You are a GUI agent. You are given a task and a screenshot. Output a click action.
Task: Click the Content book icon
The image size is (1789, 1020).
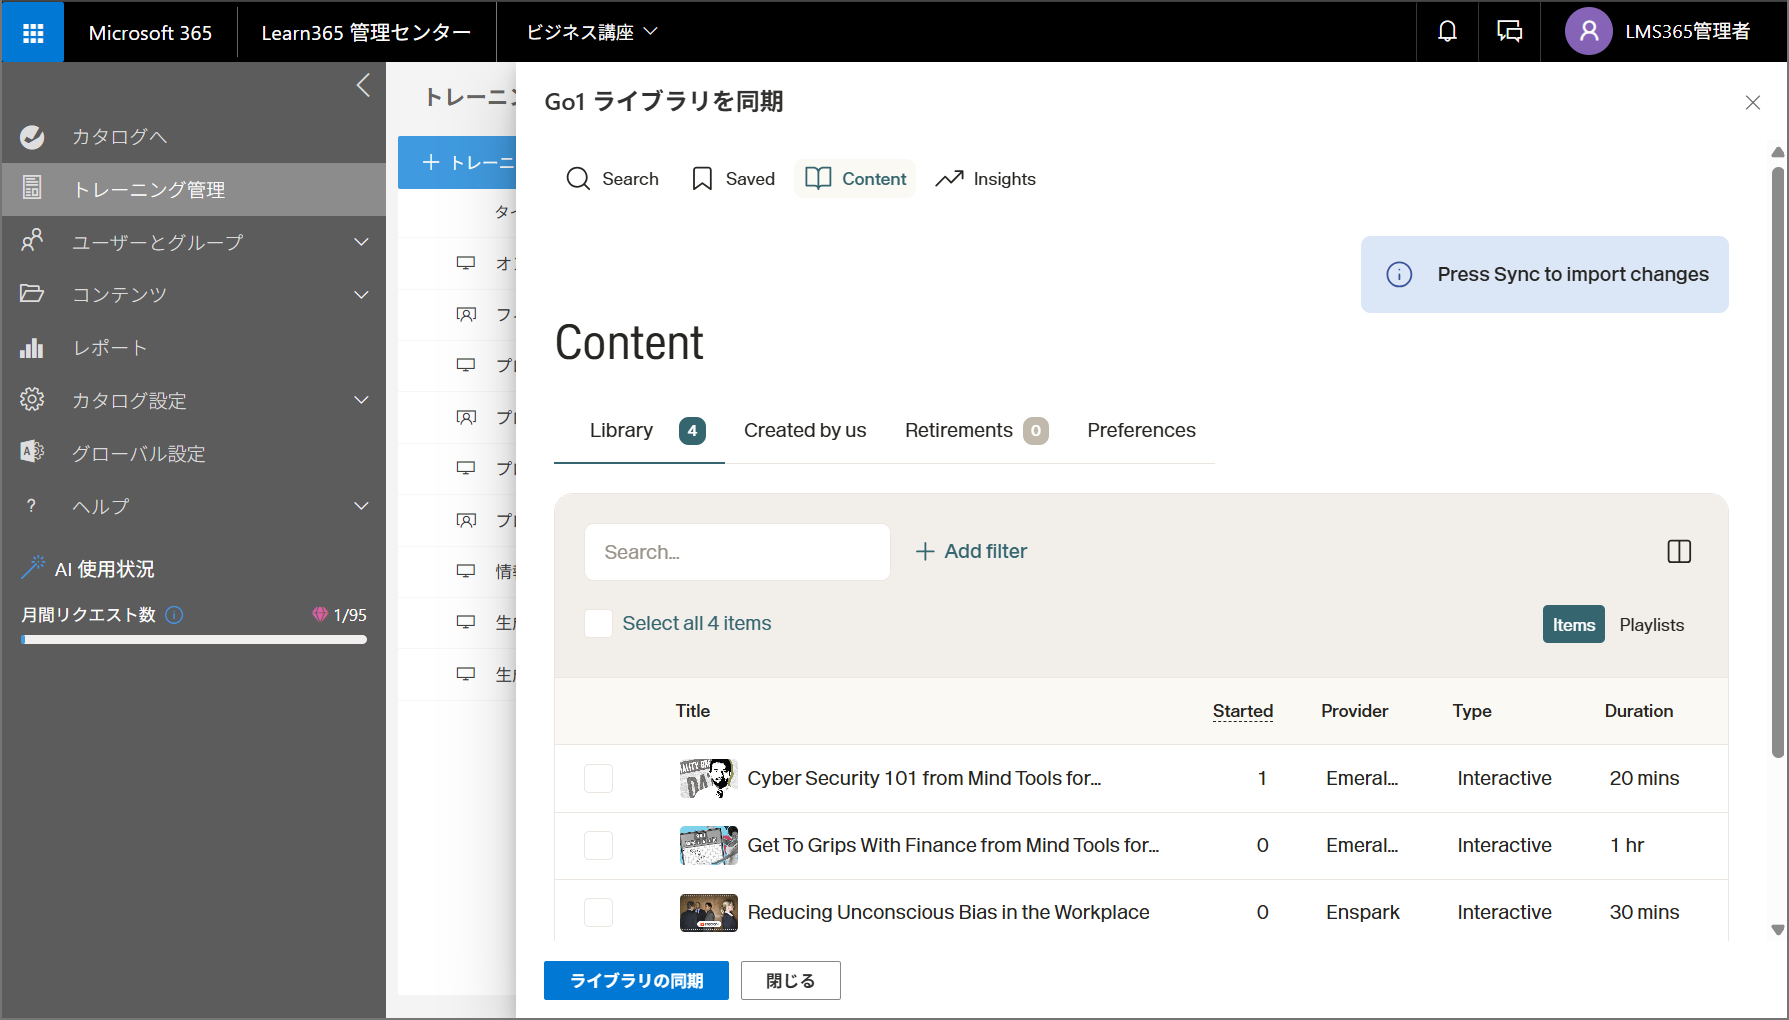(818, 179)
